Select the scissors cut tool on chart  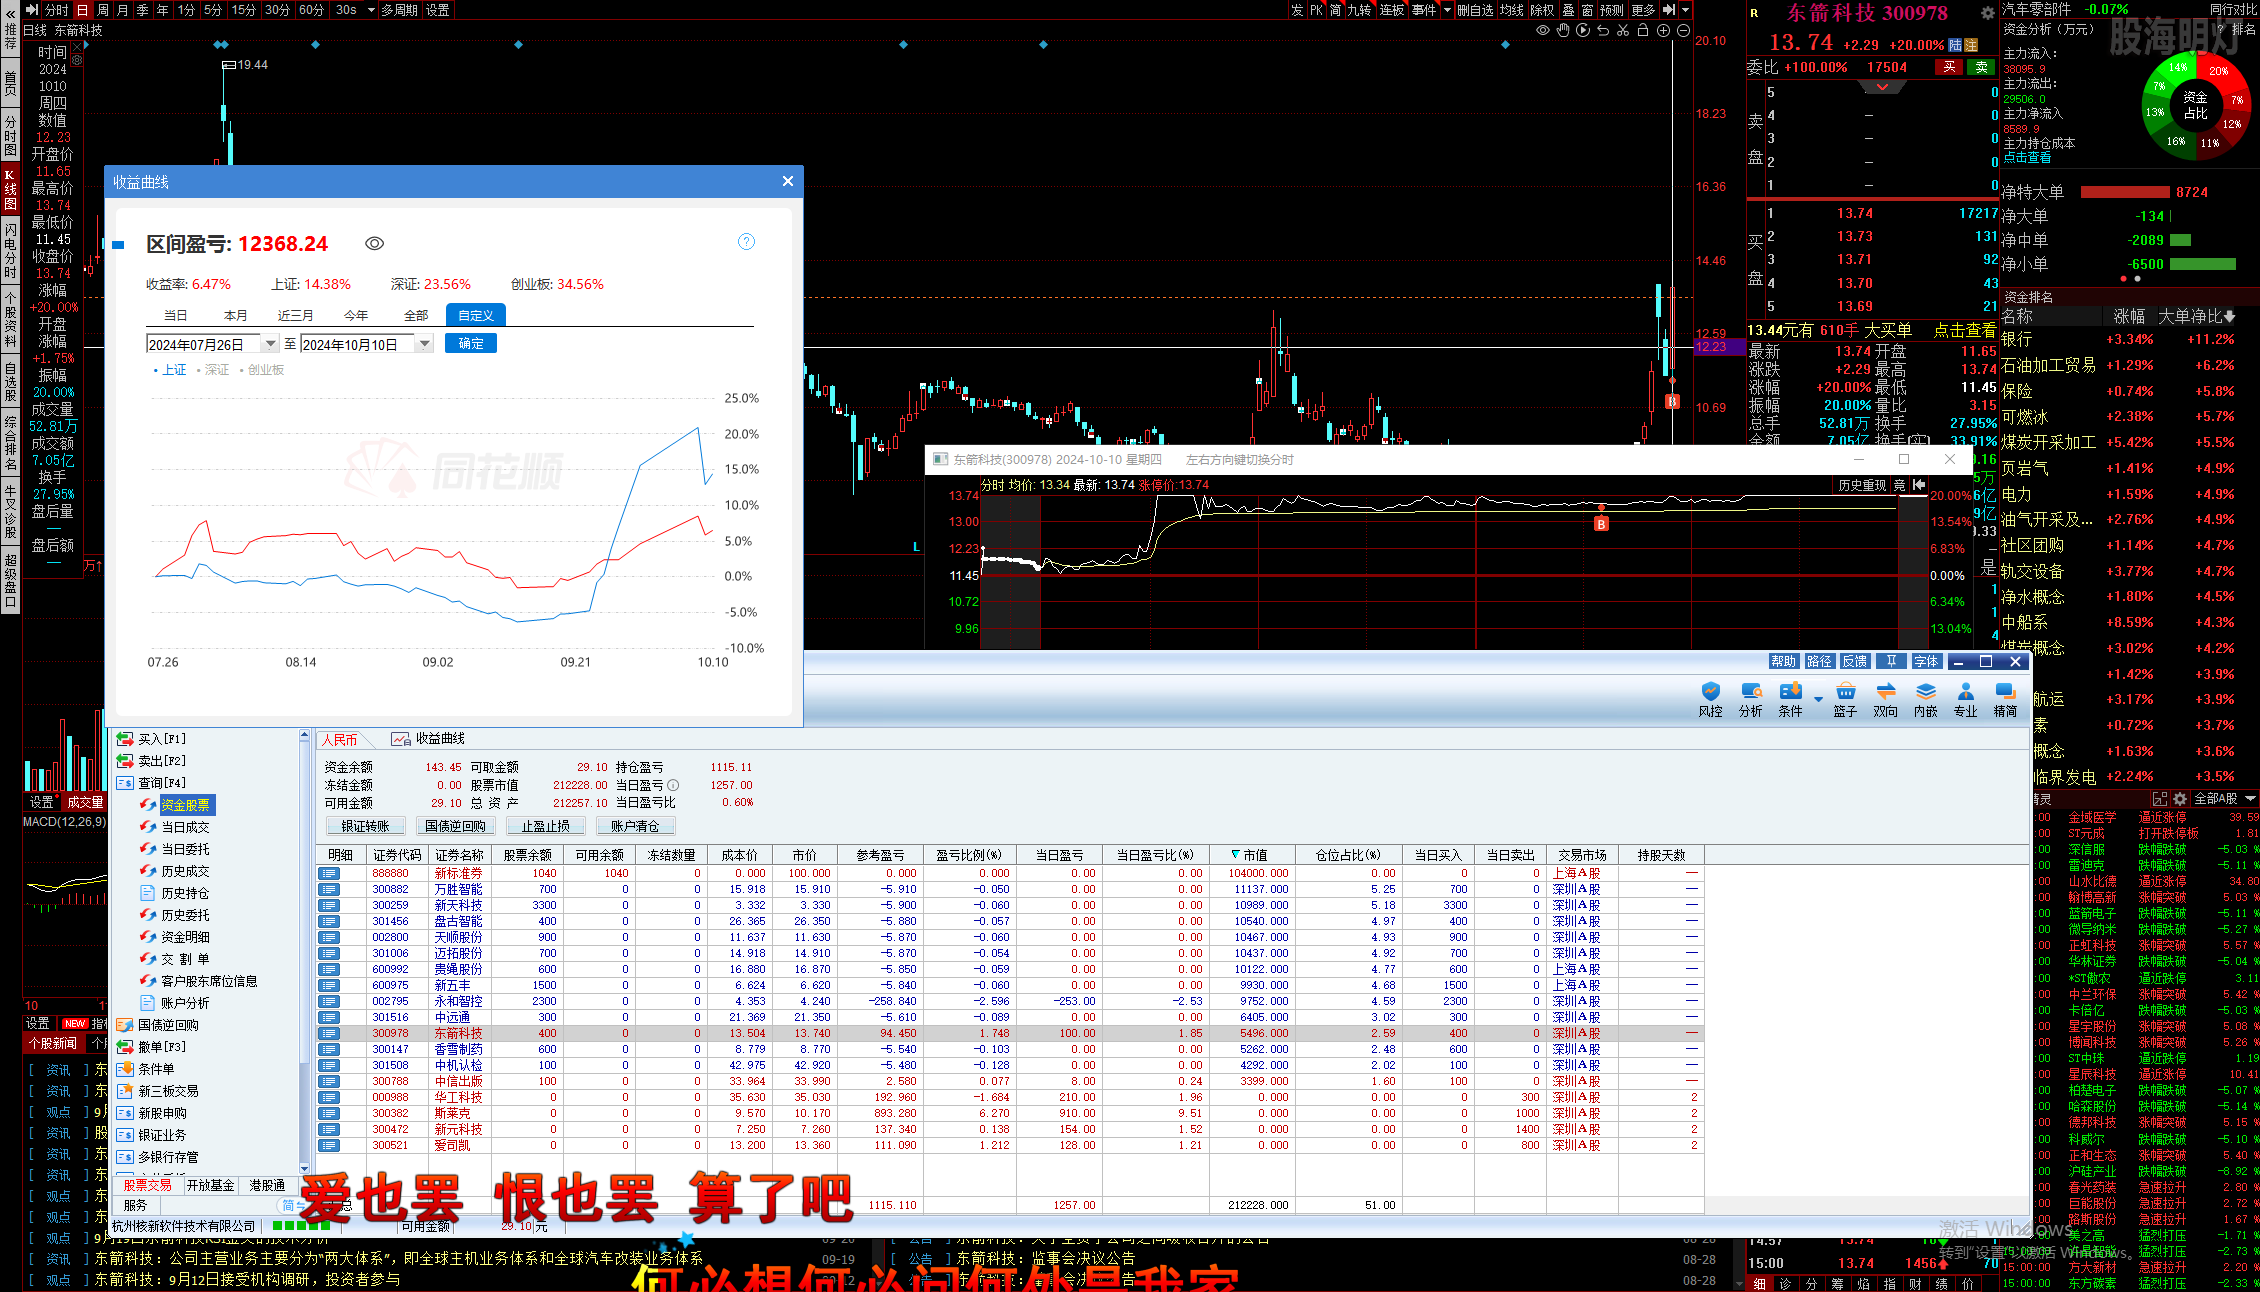coord(1623,30)
